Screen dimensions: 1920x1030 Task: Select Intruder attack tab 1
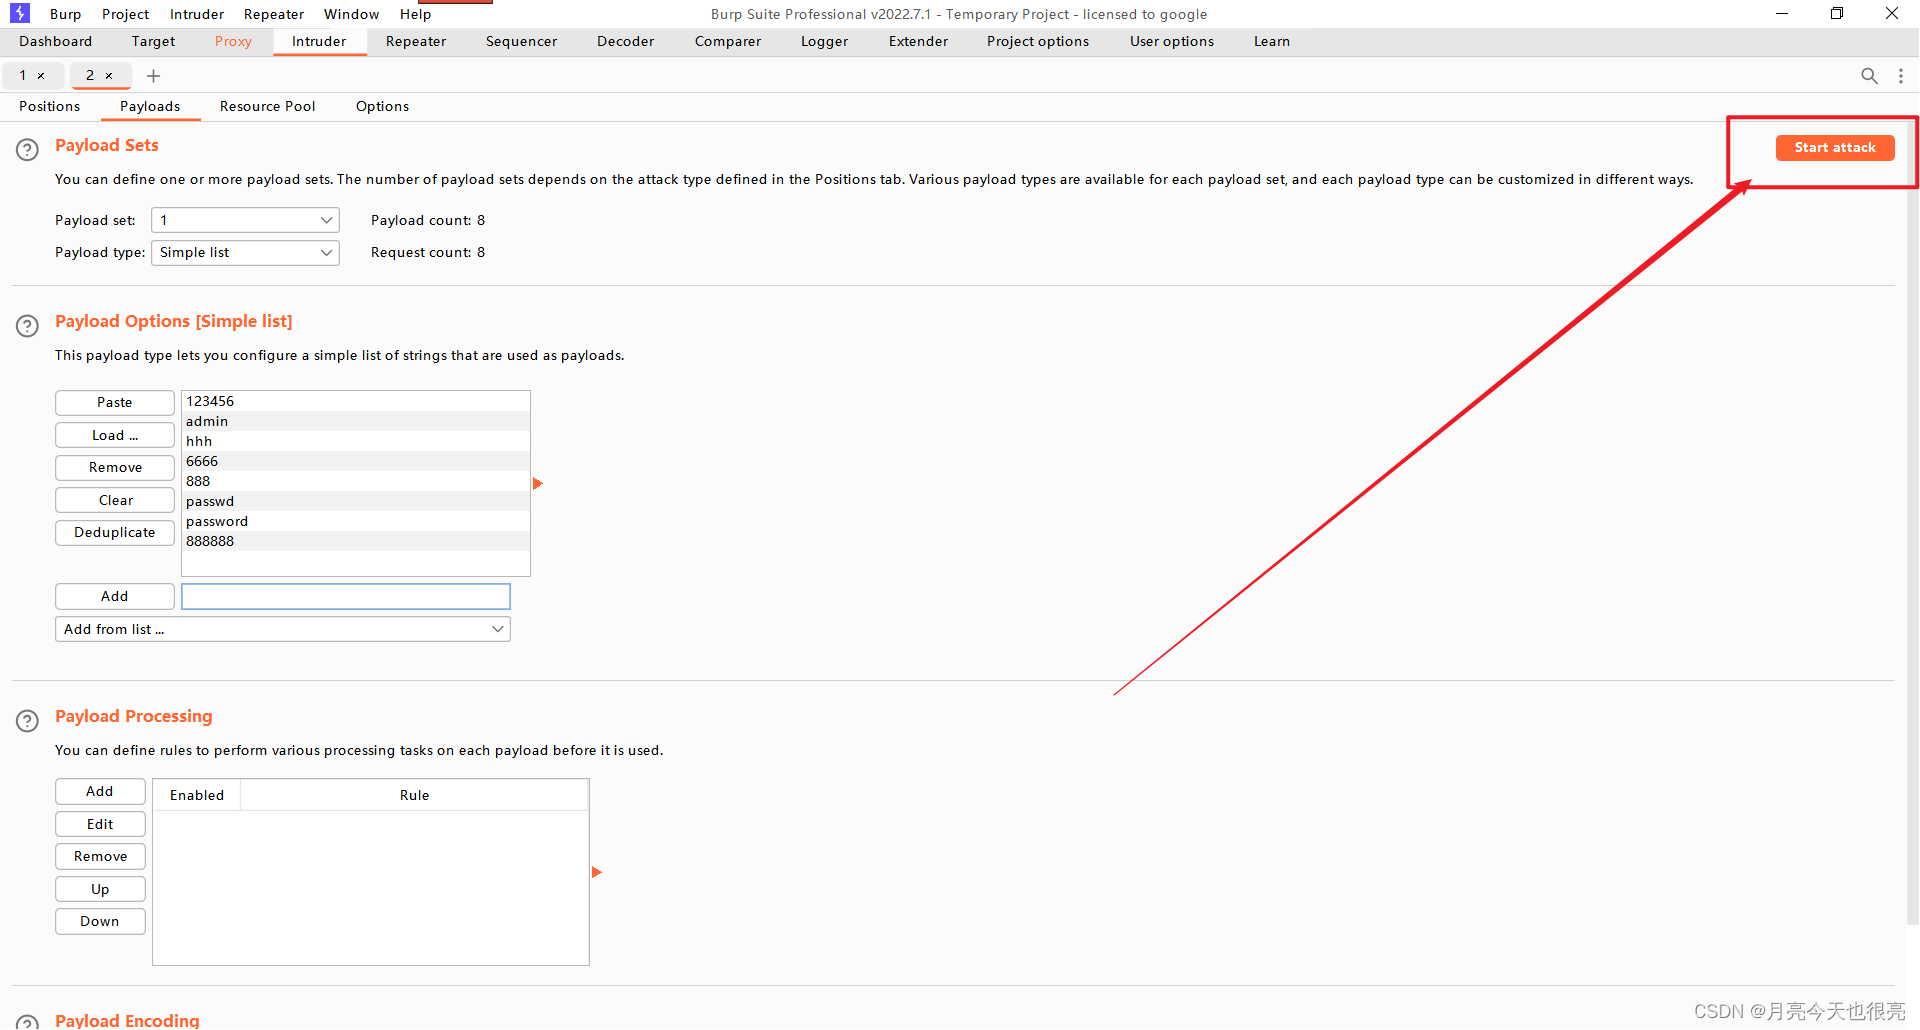(23, 76)
